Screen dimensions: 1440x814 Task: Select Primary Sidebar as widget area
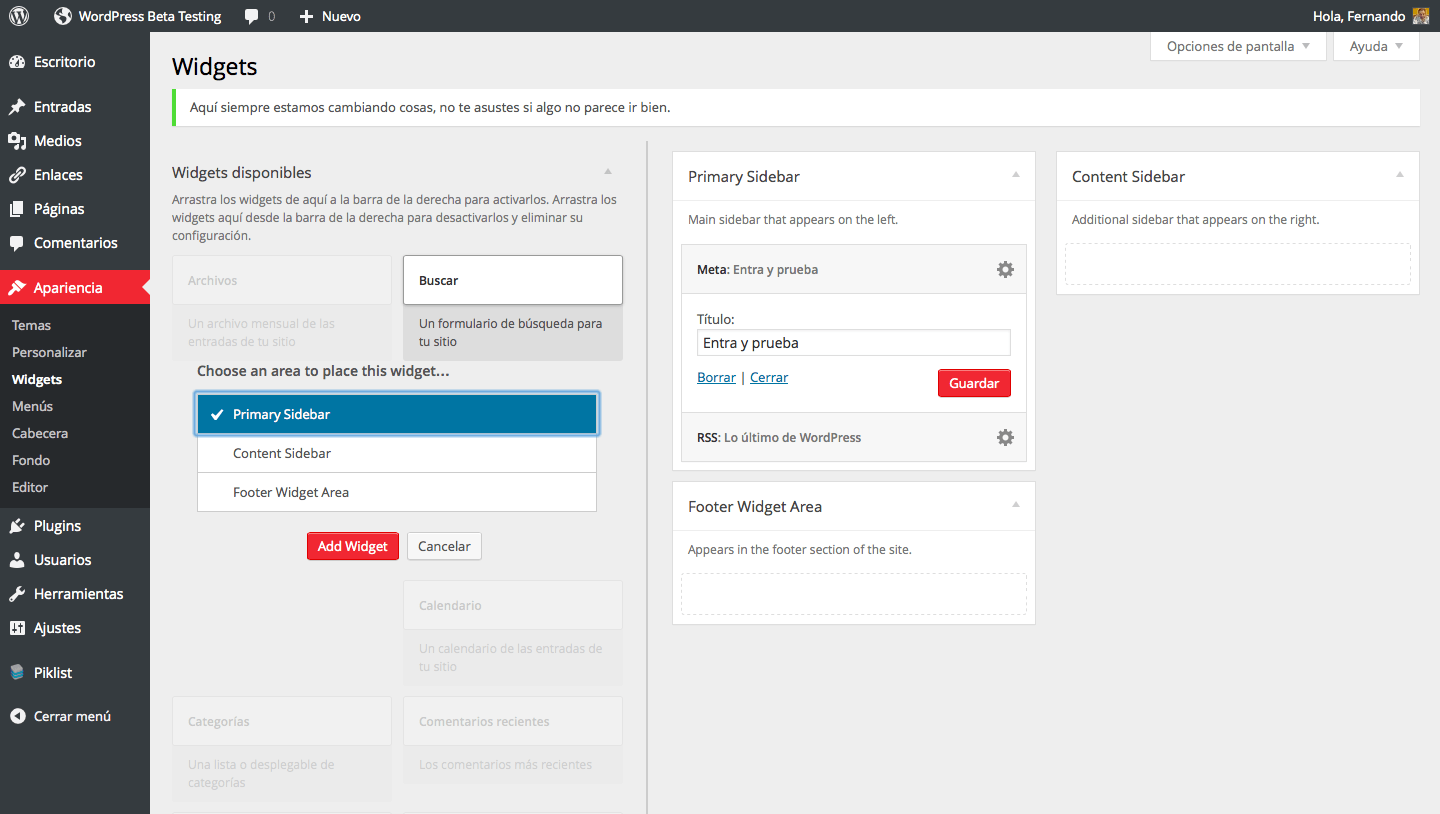(x=397, y=414)
